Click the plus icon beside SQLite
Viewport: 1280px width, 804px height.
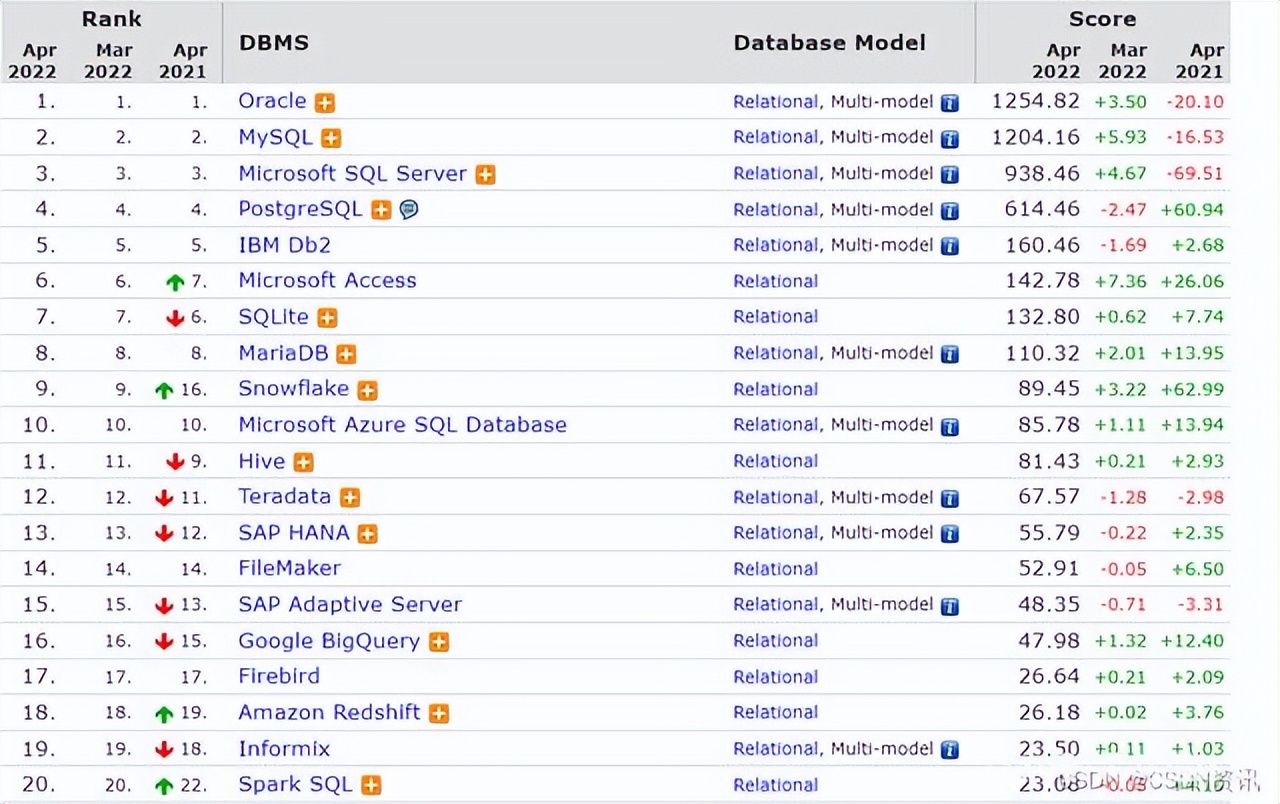click(x=327, y=318)
